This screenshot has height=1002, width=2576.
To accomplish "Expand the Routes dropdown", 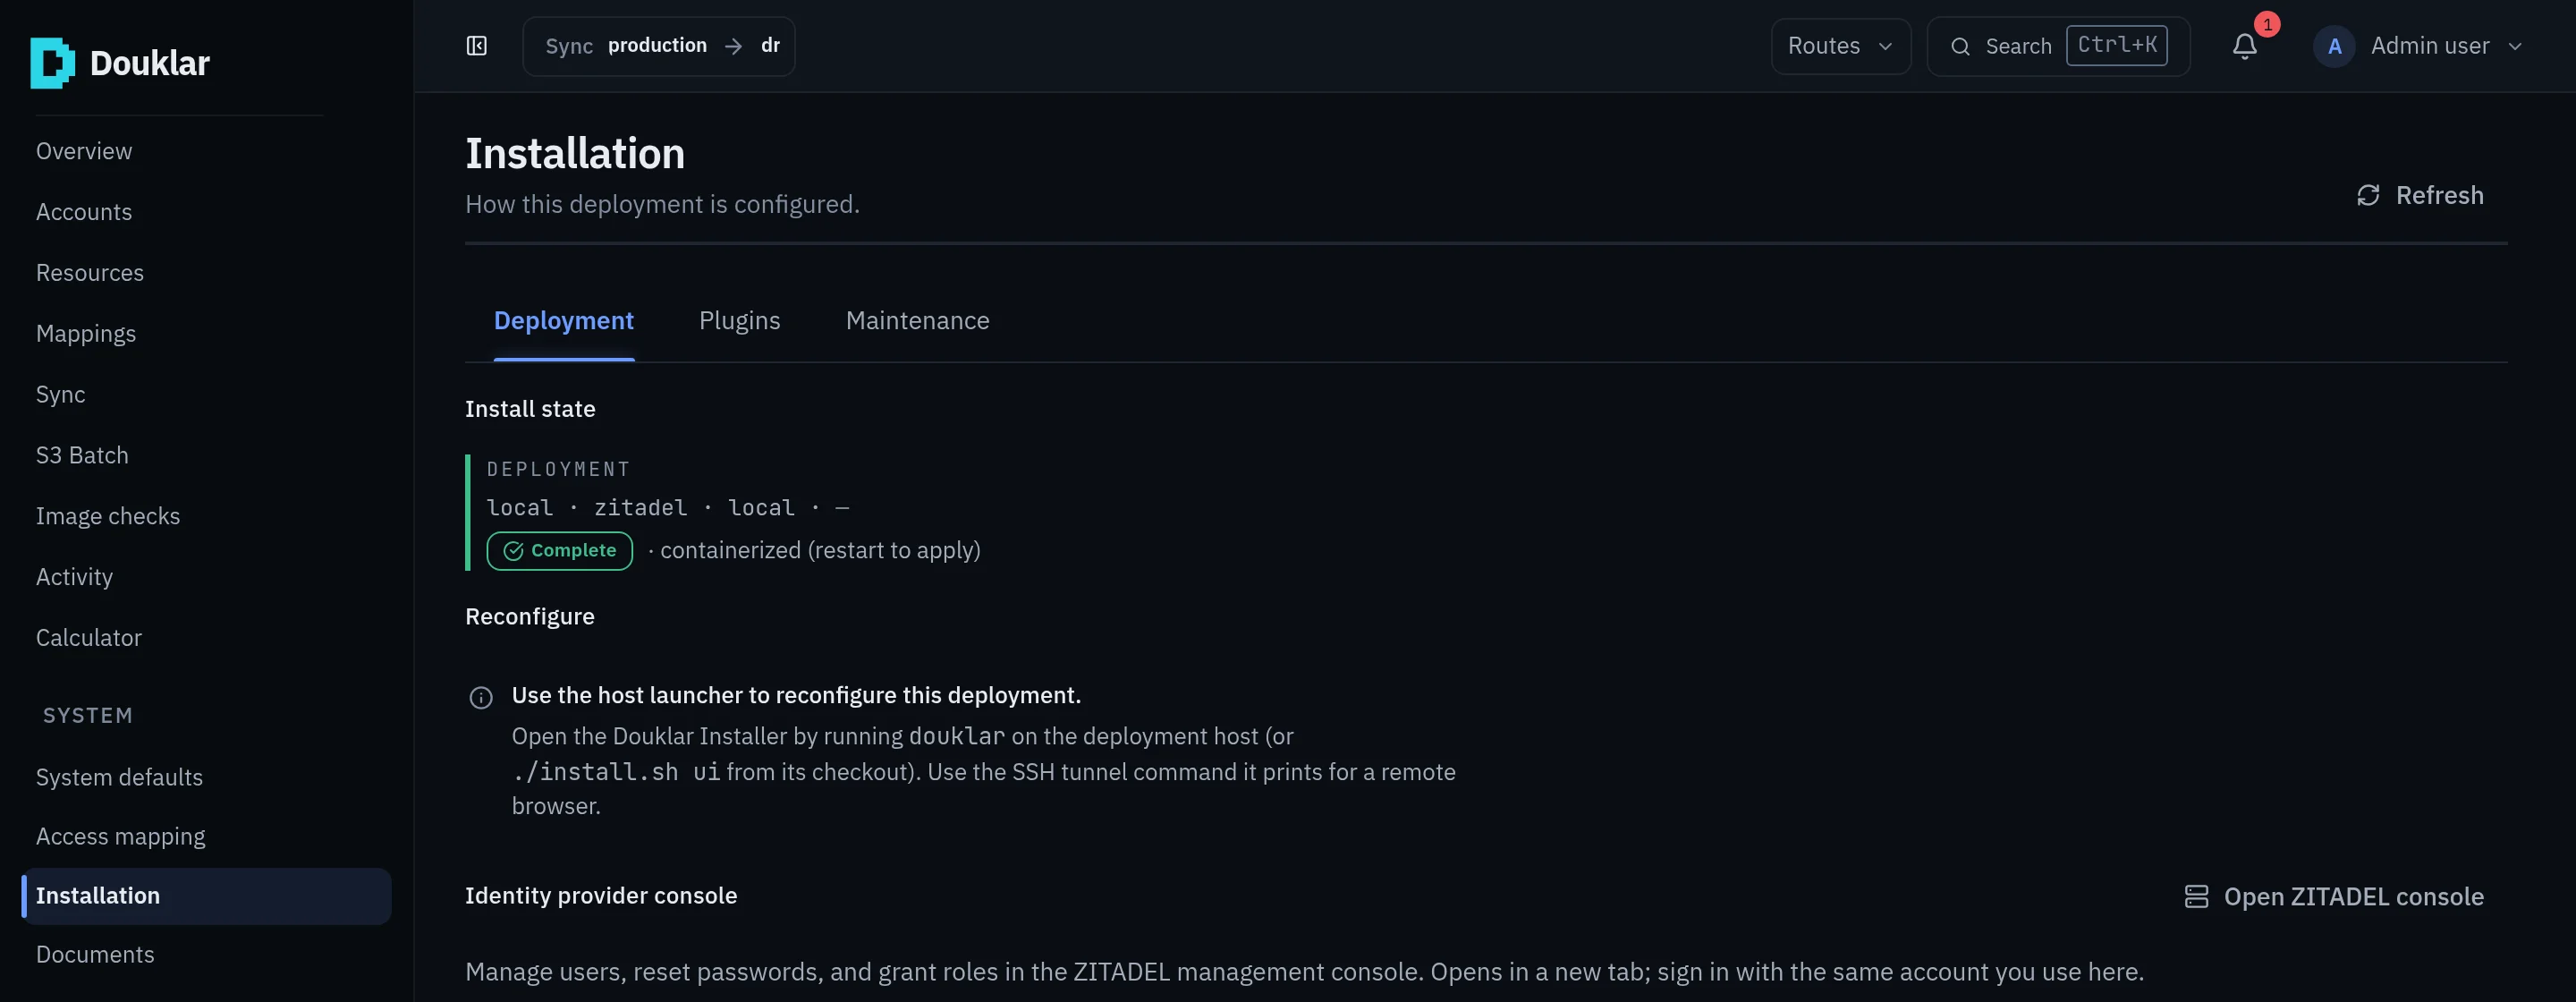I will tap(1841, 46).
